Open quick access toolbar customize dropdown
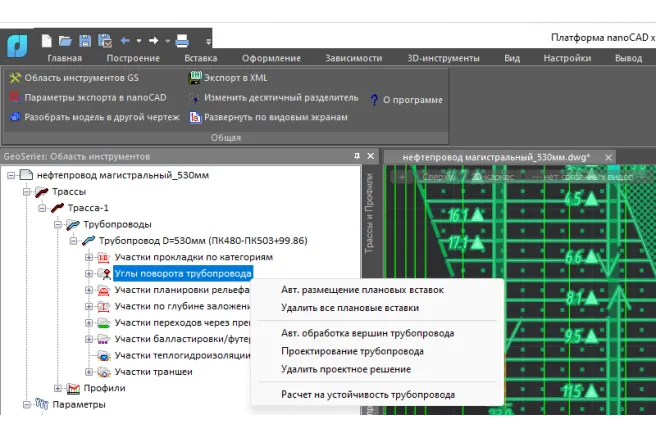The image size is (656, 436). [208, 42]
